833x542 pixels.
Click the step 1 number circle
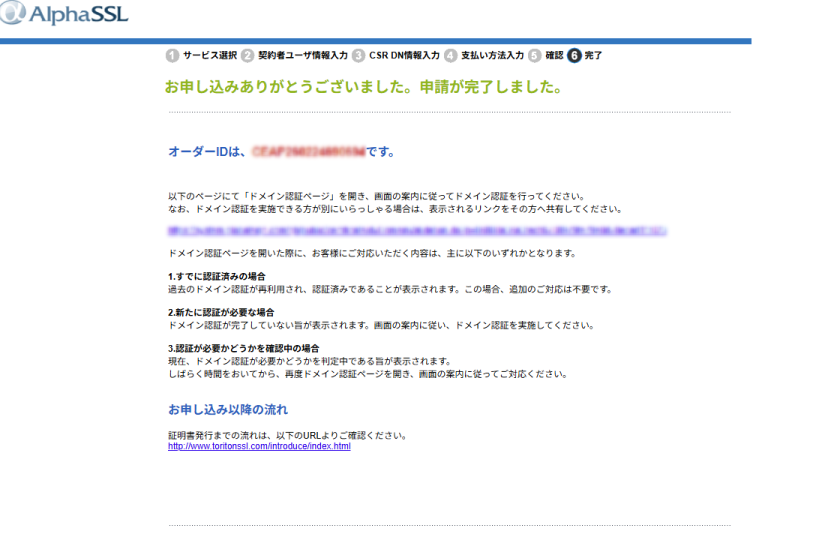point(172,56)
